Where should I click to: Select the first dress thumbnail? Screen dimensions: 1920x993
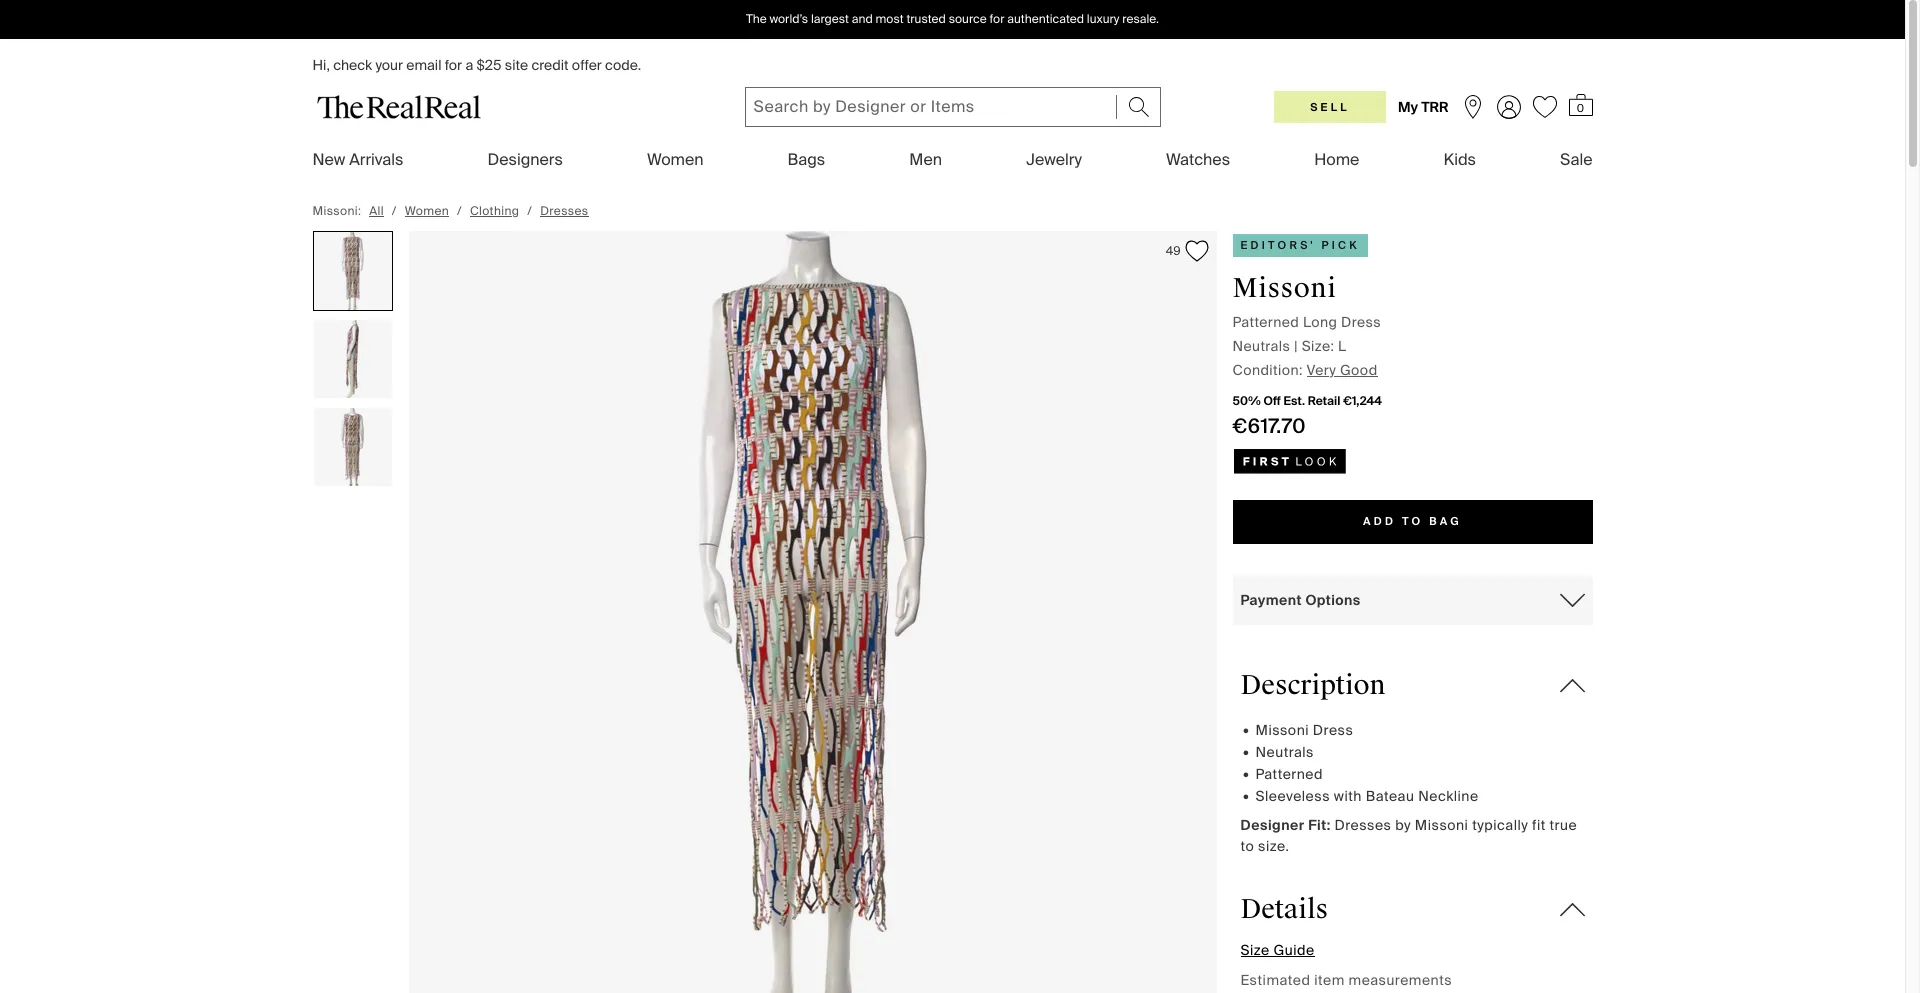pyautogui.click(x=353, y=271)
